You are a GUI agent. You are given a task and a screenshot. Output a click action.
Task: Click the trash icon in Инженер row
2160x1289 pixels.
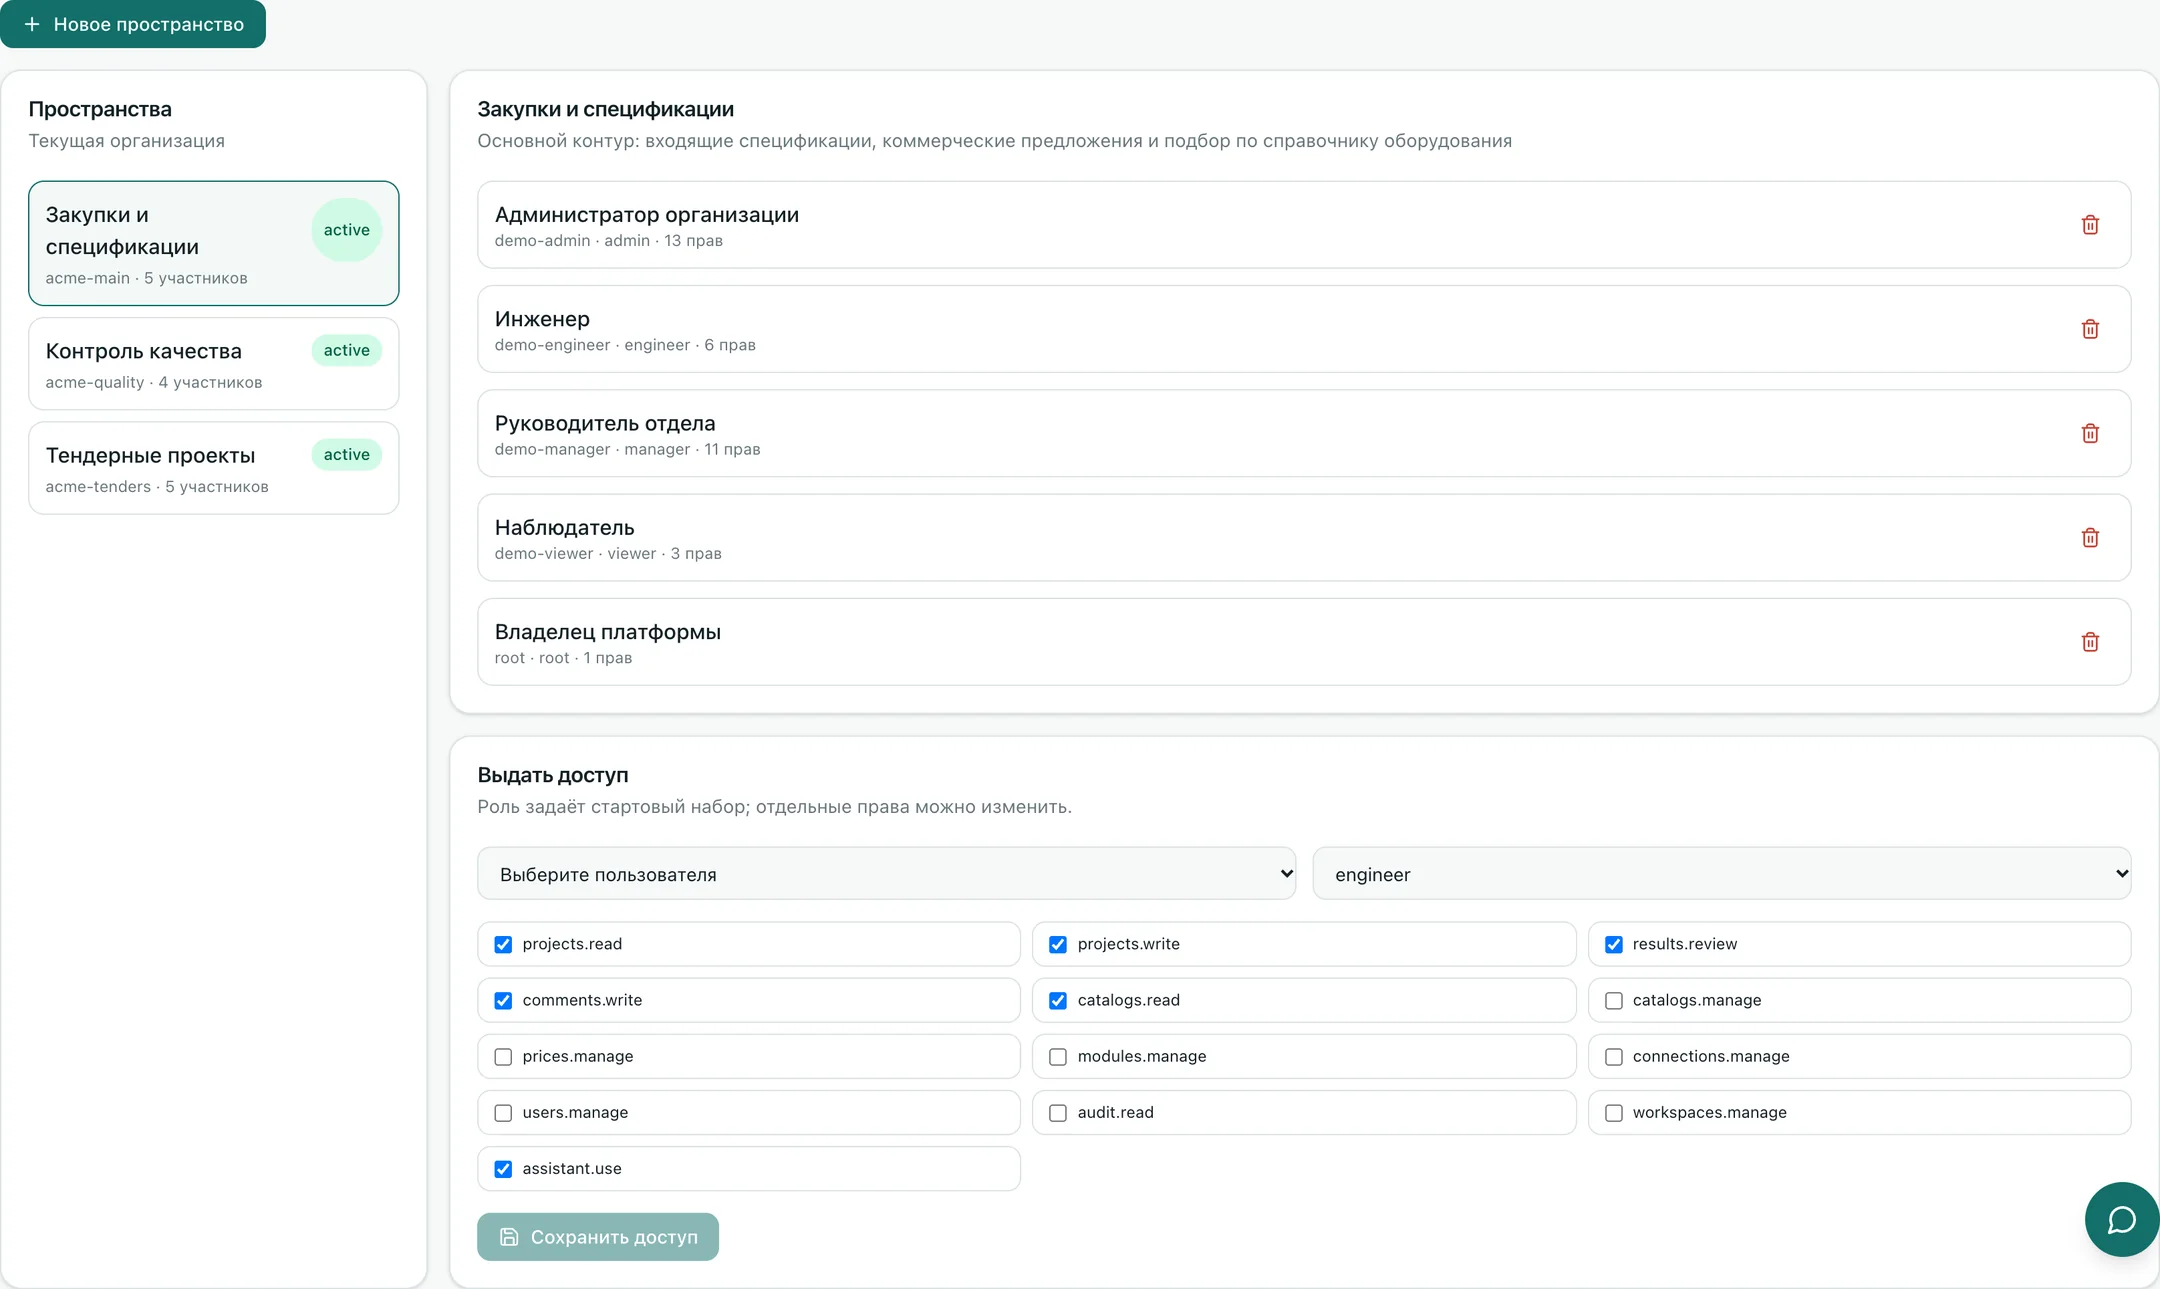tap(2090, 329)
